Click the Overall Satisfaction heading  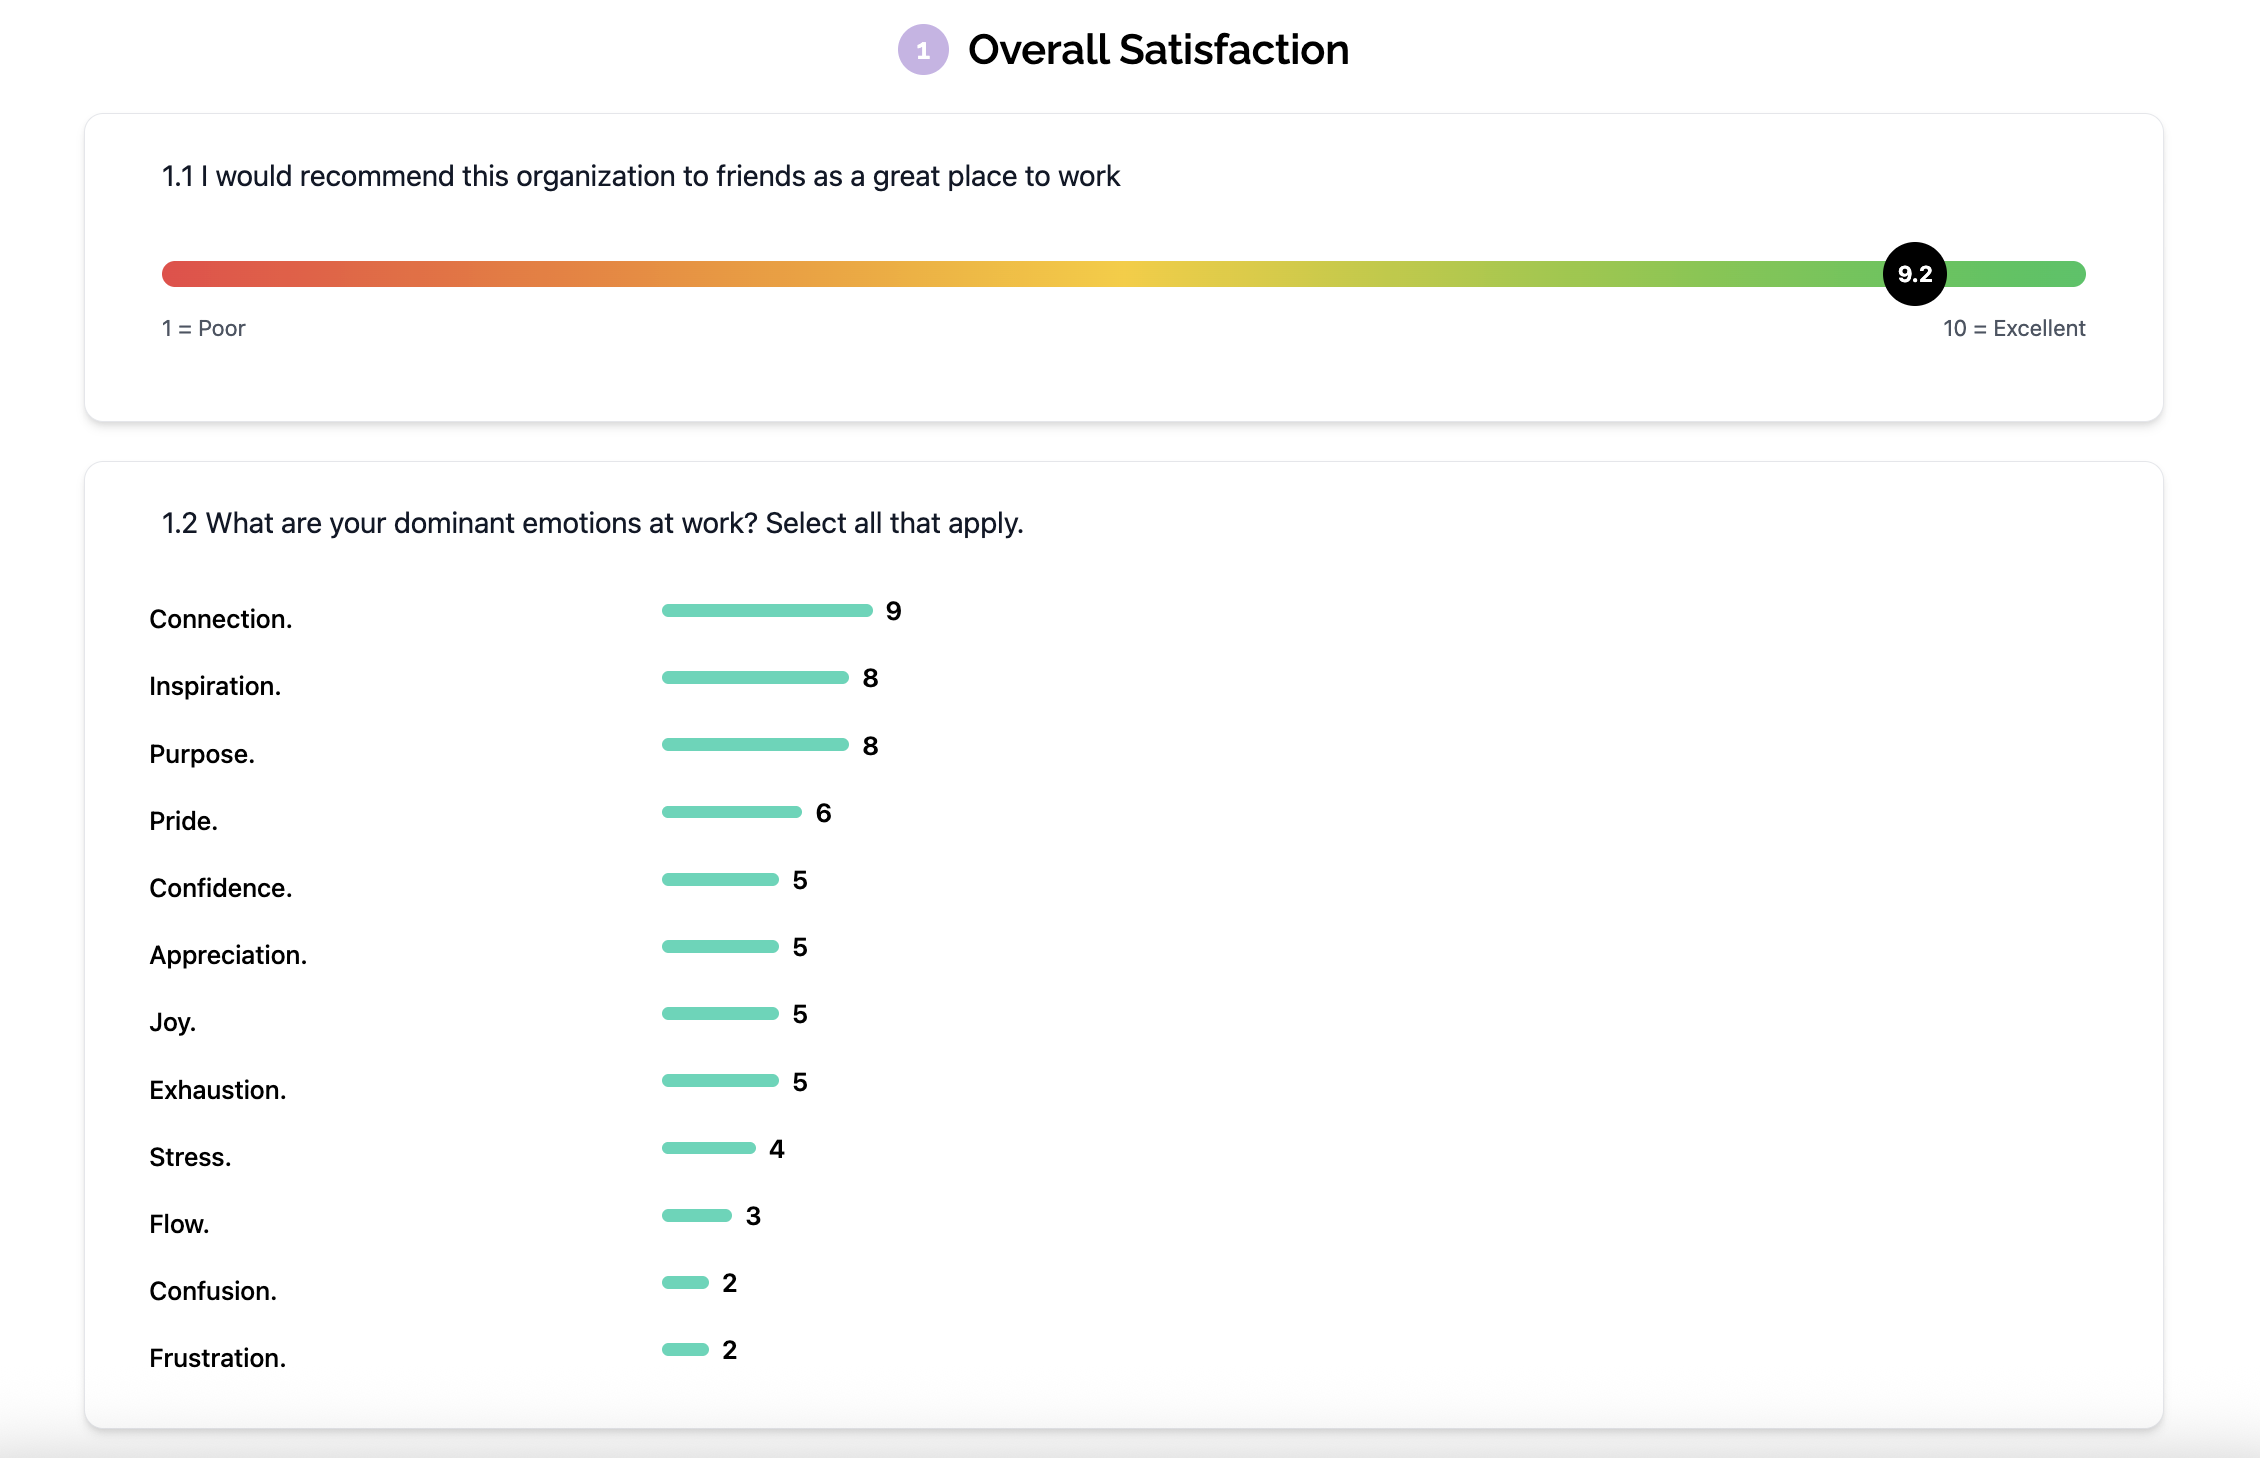pos(1158,50)
